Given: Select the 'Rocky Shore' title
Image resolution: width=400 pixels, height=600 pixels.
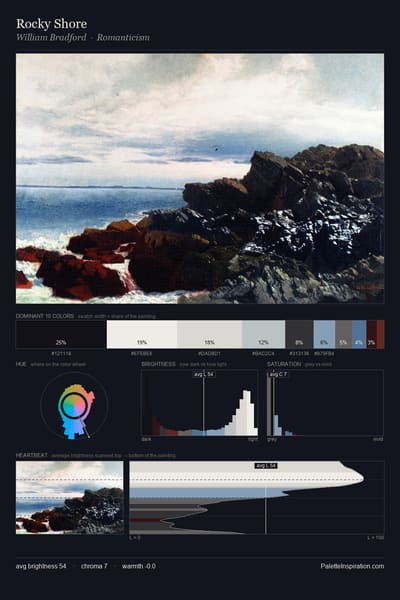Looking at the screenshot, I should point(51,24).
